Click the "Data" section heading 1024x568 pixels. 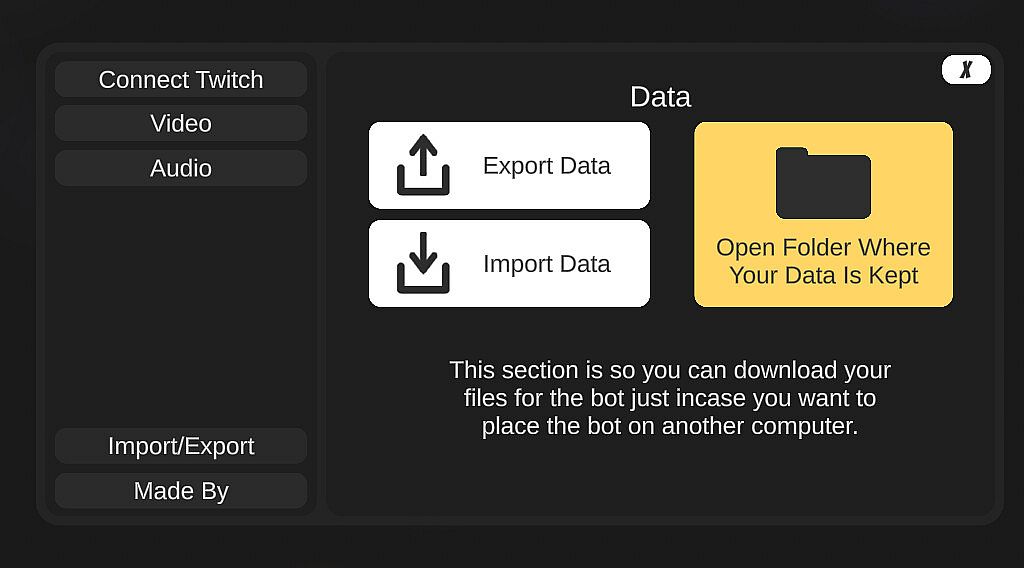(x=660, y=97)
